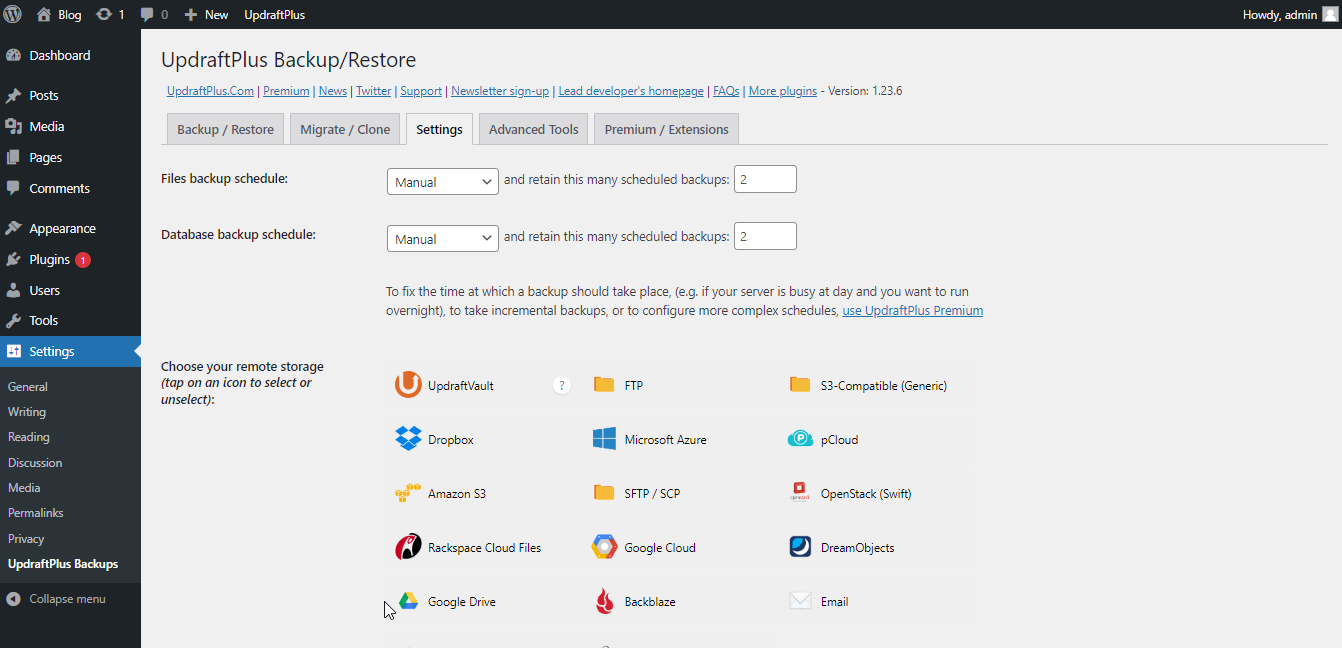Select the Dropbox icon
1342x648 pixels.
[x=408, y=439]
